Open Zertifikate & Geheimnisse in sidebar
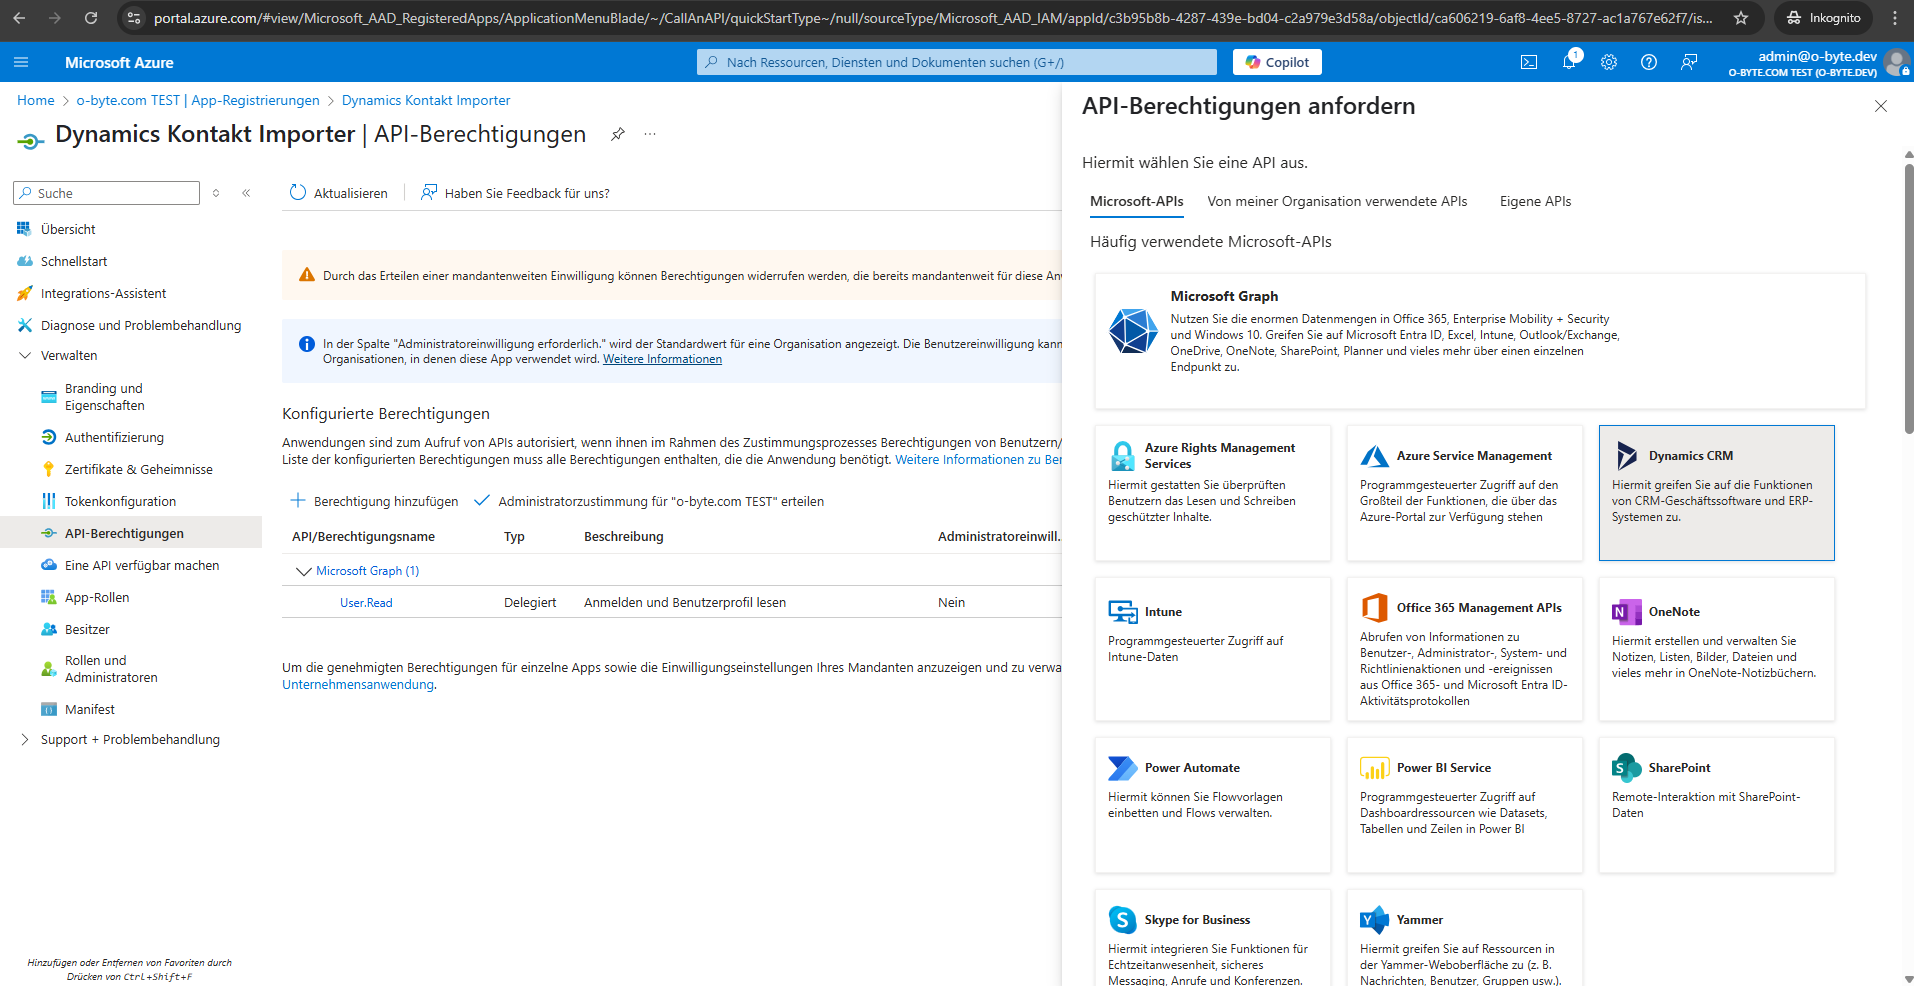Image resolution: width=1914 pixels, height=986 pixels. click(x=138, y=469)
